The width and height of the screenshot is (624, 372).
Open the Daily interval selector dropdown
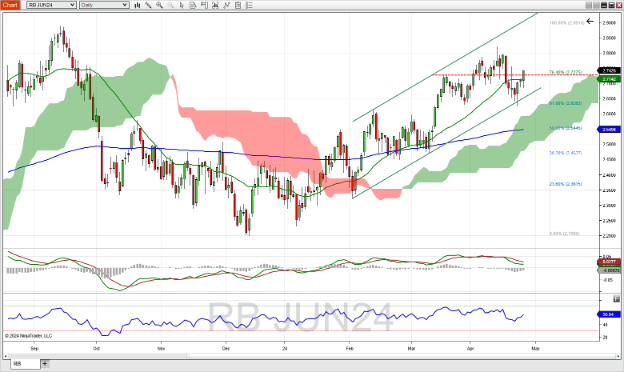coord(104,5)
